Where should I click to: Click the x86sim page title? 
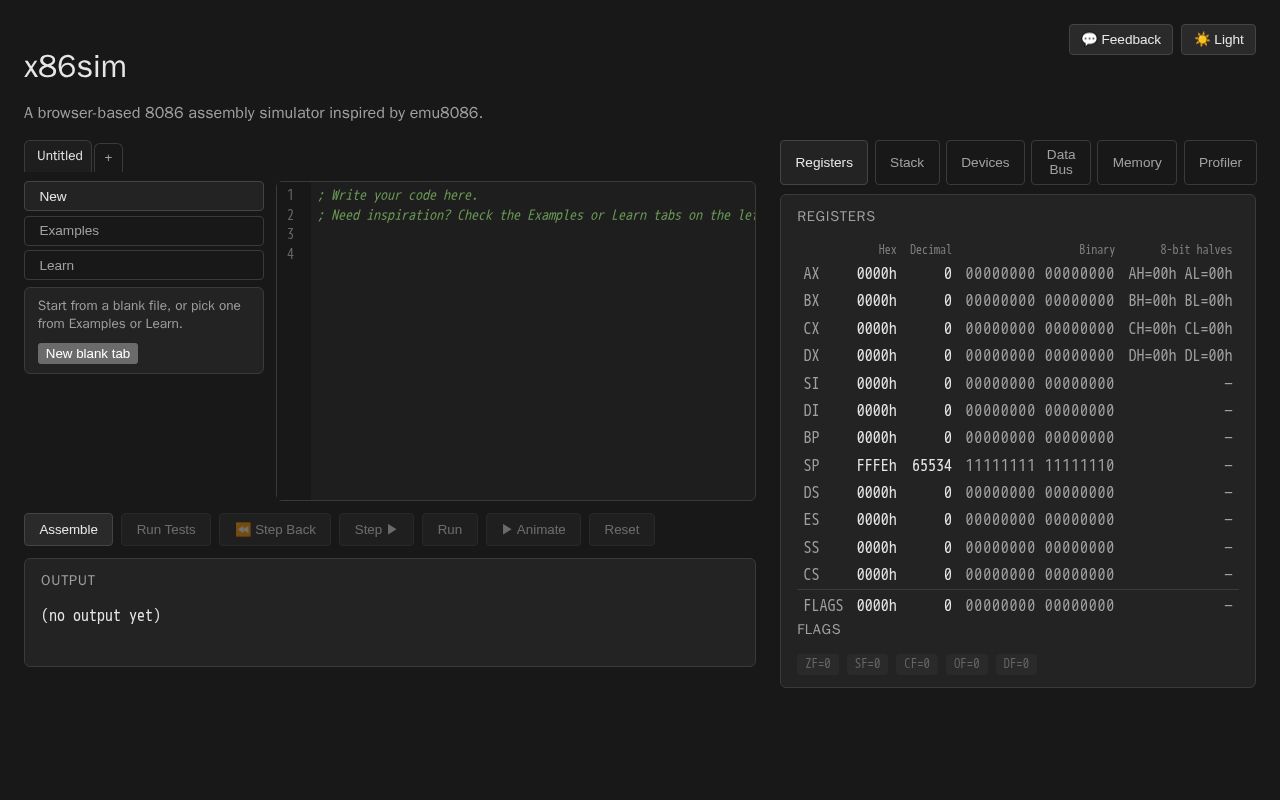coord(75,67)
